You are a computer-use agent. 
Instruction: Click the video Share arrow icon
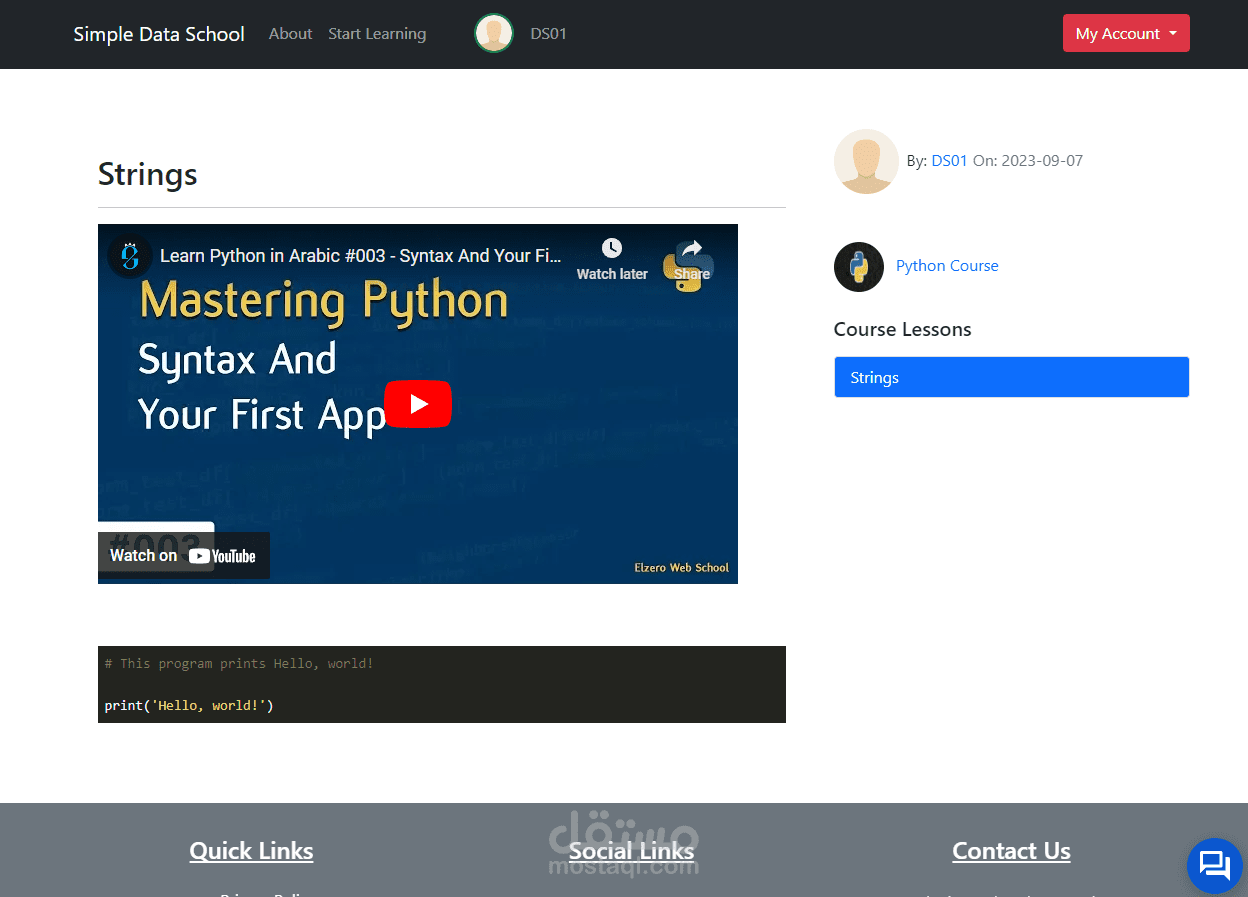691,248
